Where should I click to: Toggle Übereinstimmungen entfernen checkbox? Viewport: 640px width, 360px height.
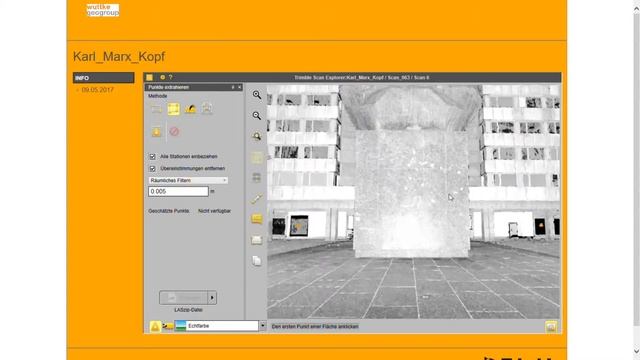(x=153, y=169)
